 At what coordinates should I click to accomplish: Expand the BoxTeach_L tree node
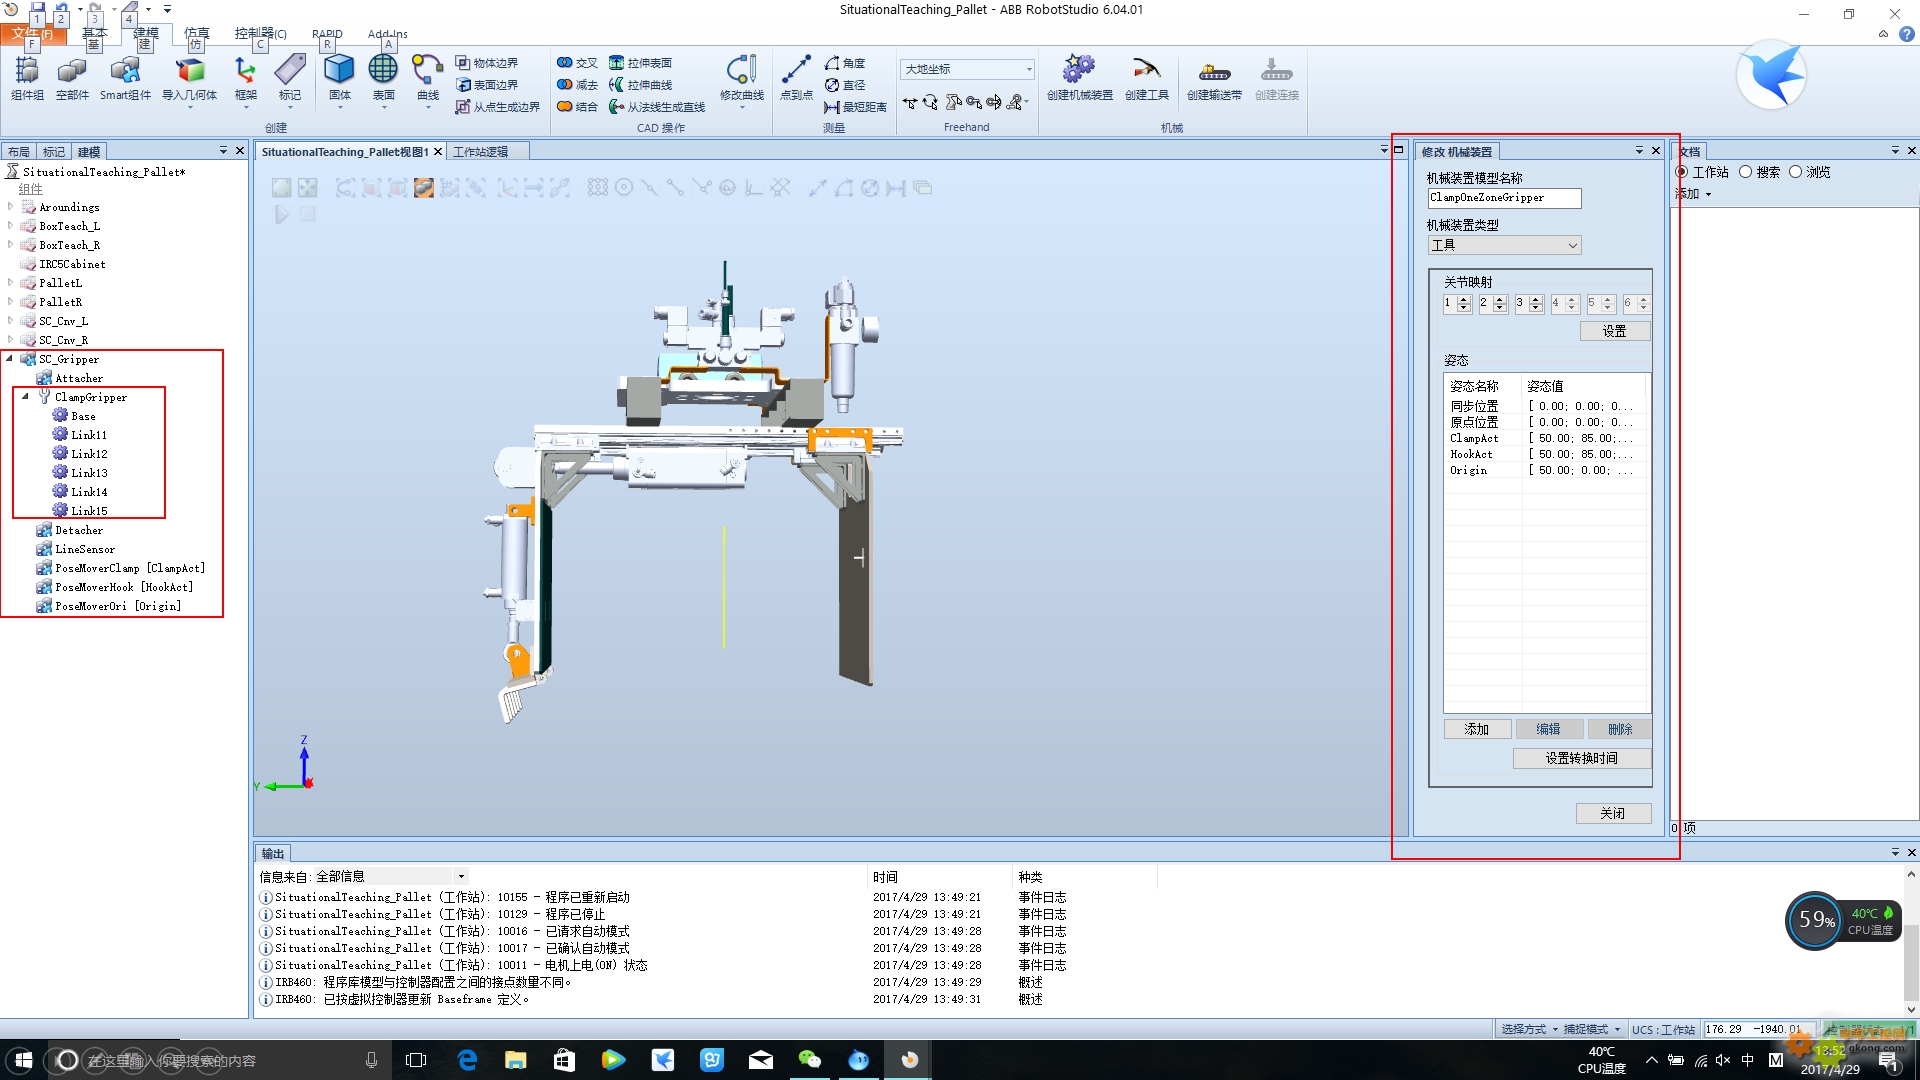(11, 226)
